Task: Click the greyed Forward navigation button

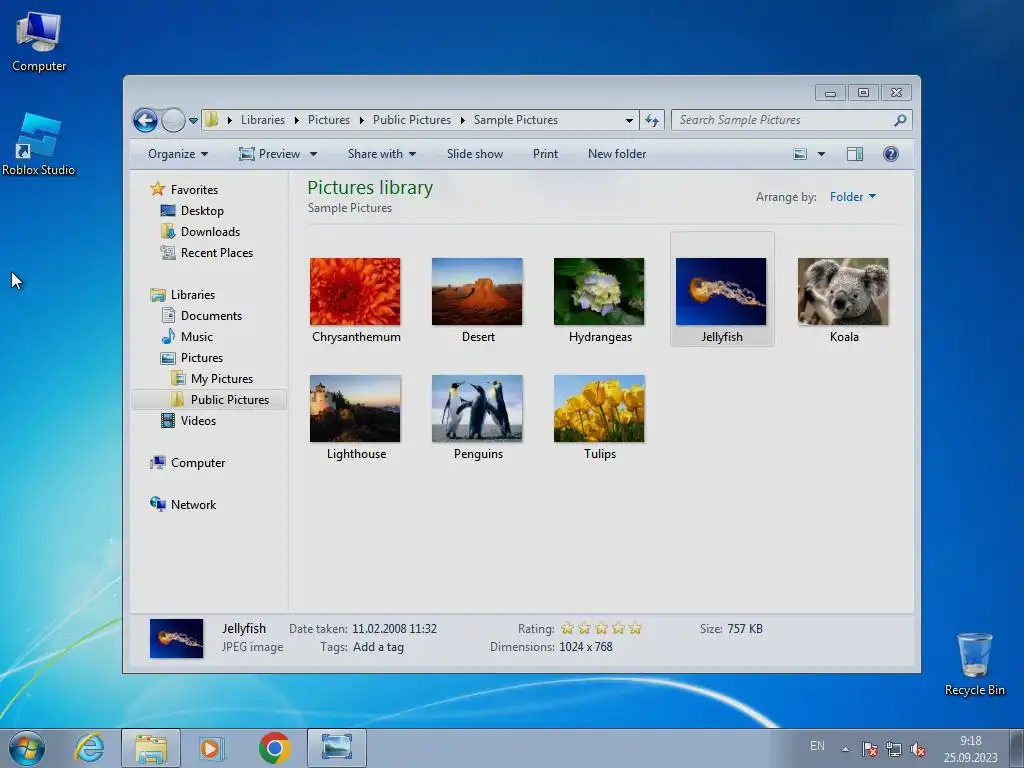Action: click(x=173, y=120)
